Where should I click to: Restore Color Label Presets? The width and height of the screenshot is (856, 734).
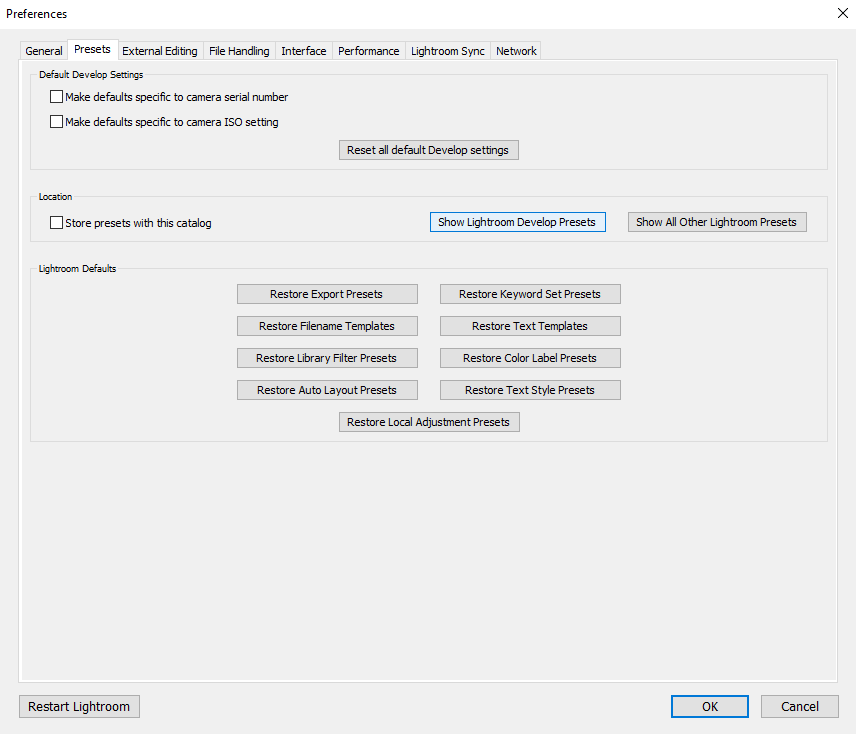(x=530, y=358)
